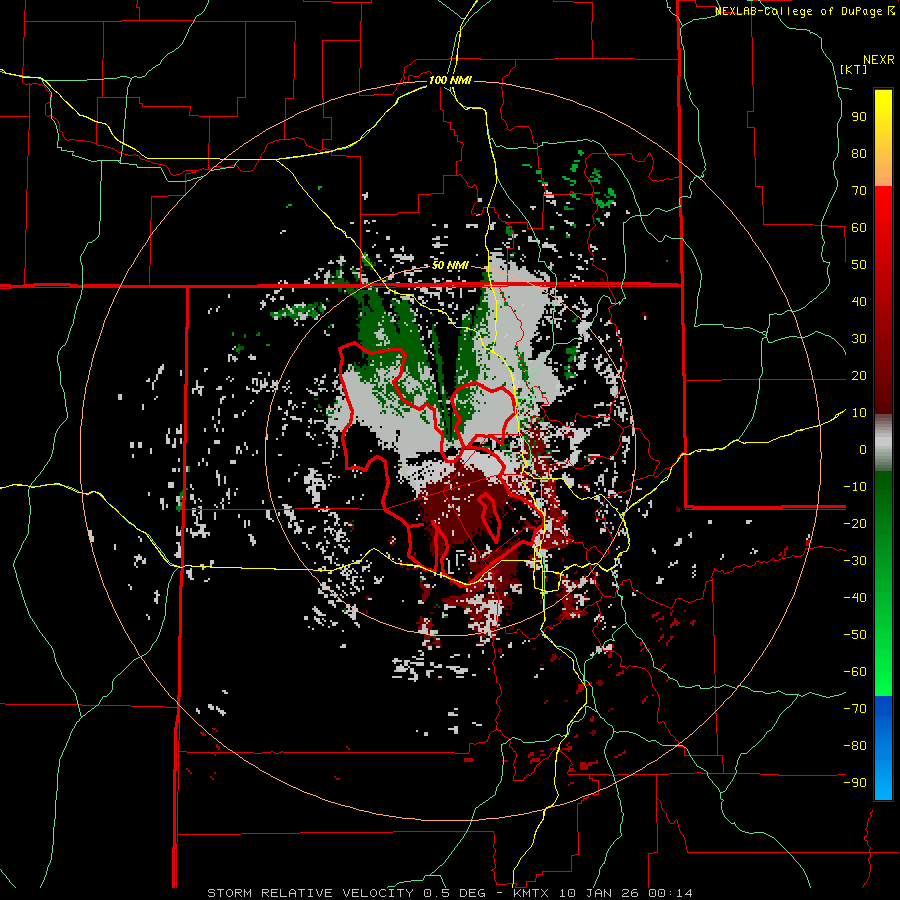Click the scale value "-80" on the legend
The image size is (900, 900).
pyautogui.click(x=855, y=746)
